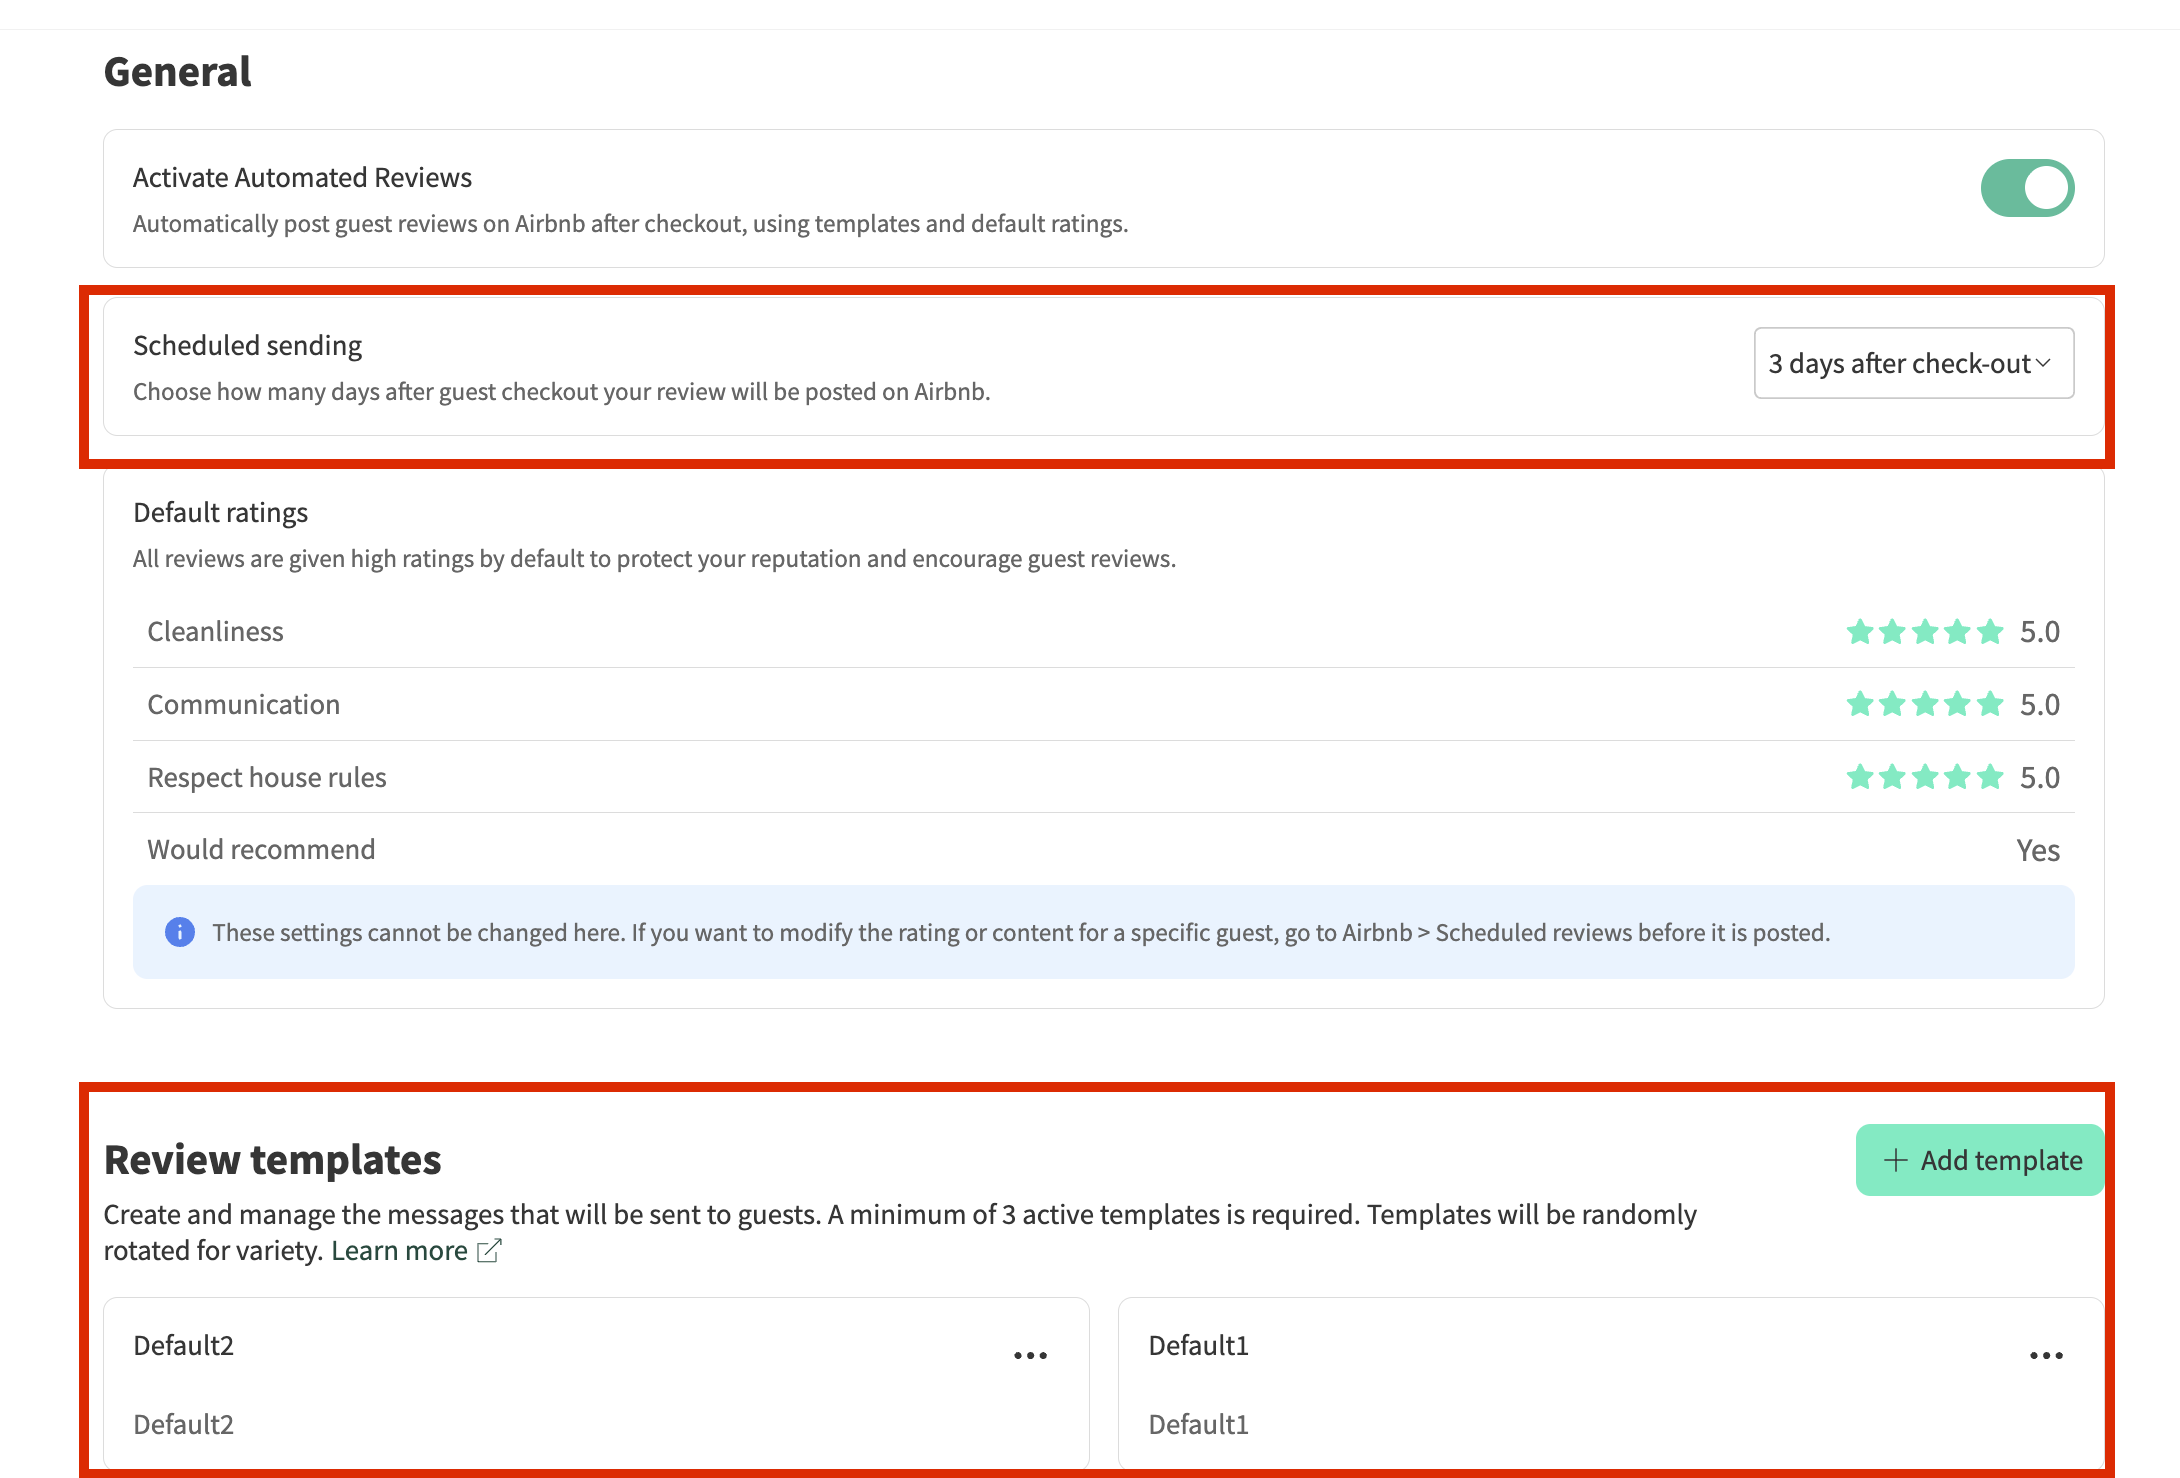Click the Review templates heading
This screenshot has width=2180, height=1478.
point(272,1160)
